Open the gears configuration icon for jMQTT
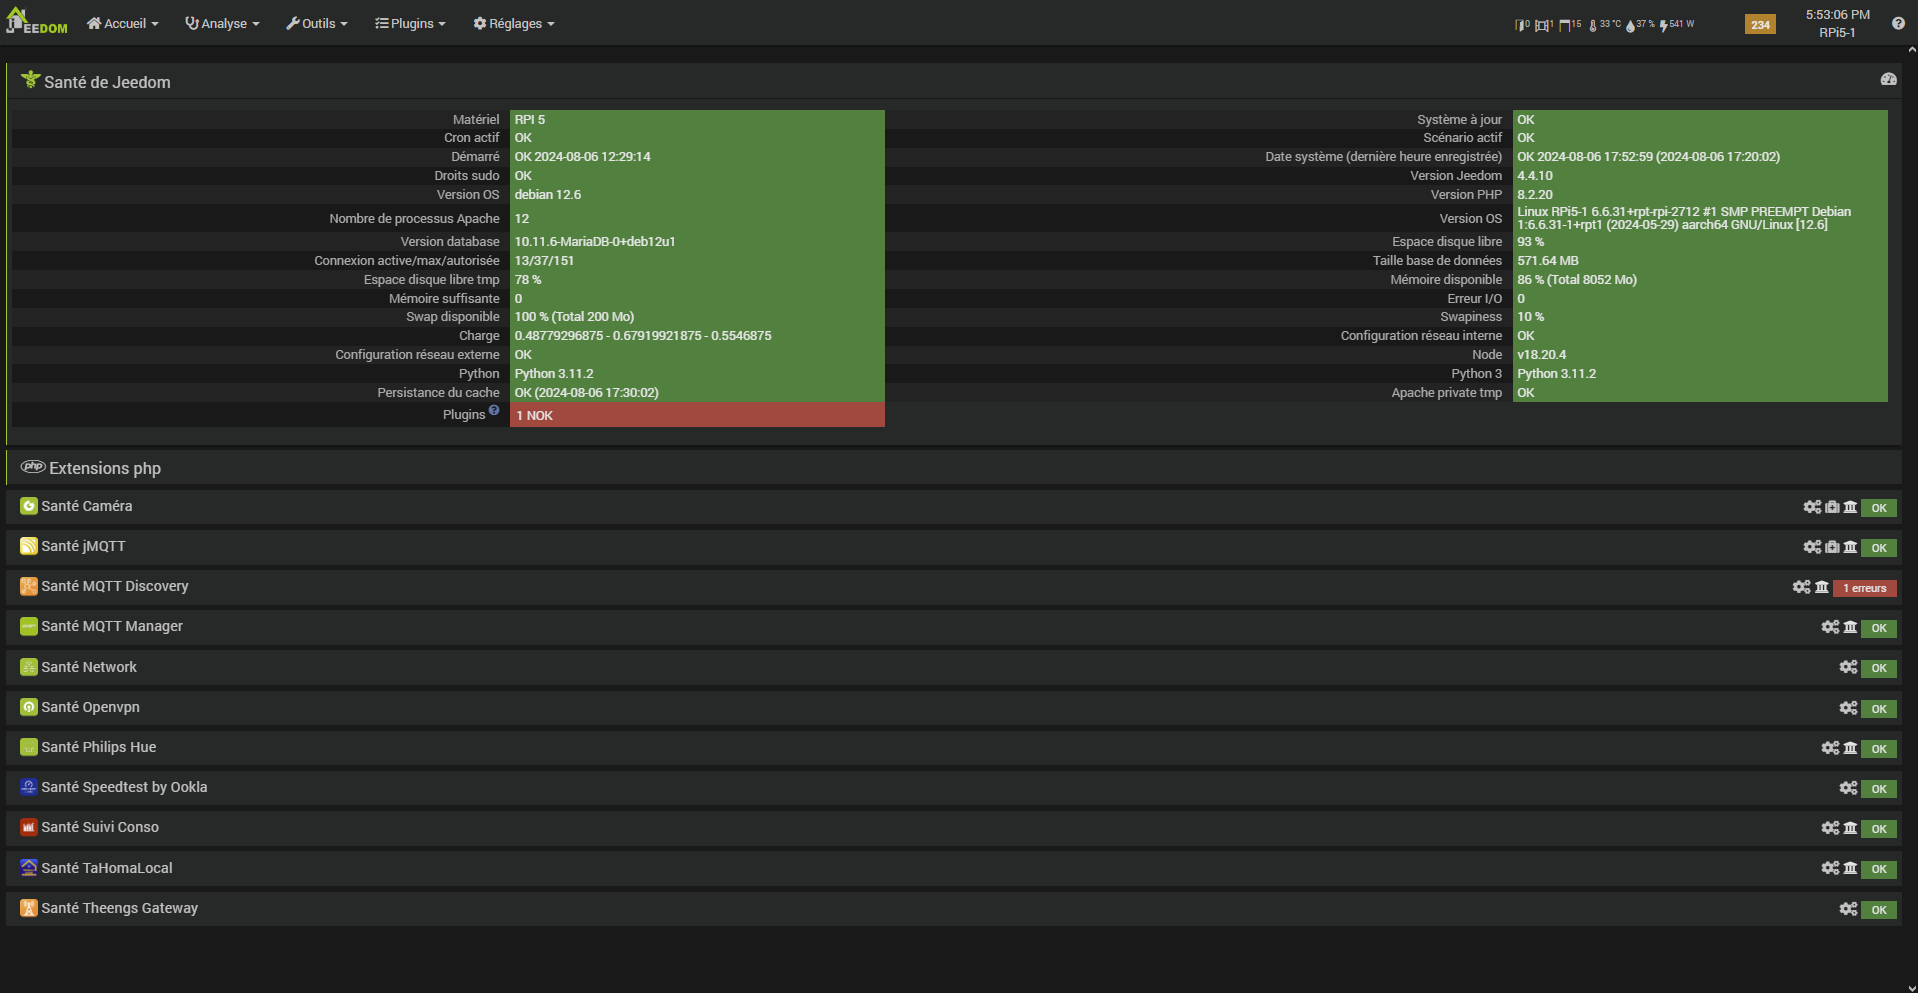Image resolution: width=1918 pixels, height=993 pixels. tap(1812, 547)
